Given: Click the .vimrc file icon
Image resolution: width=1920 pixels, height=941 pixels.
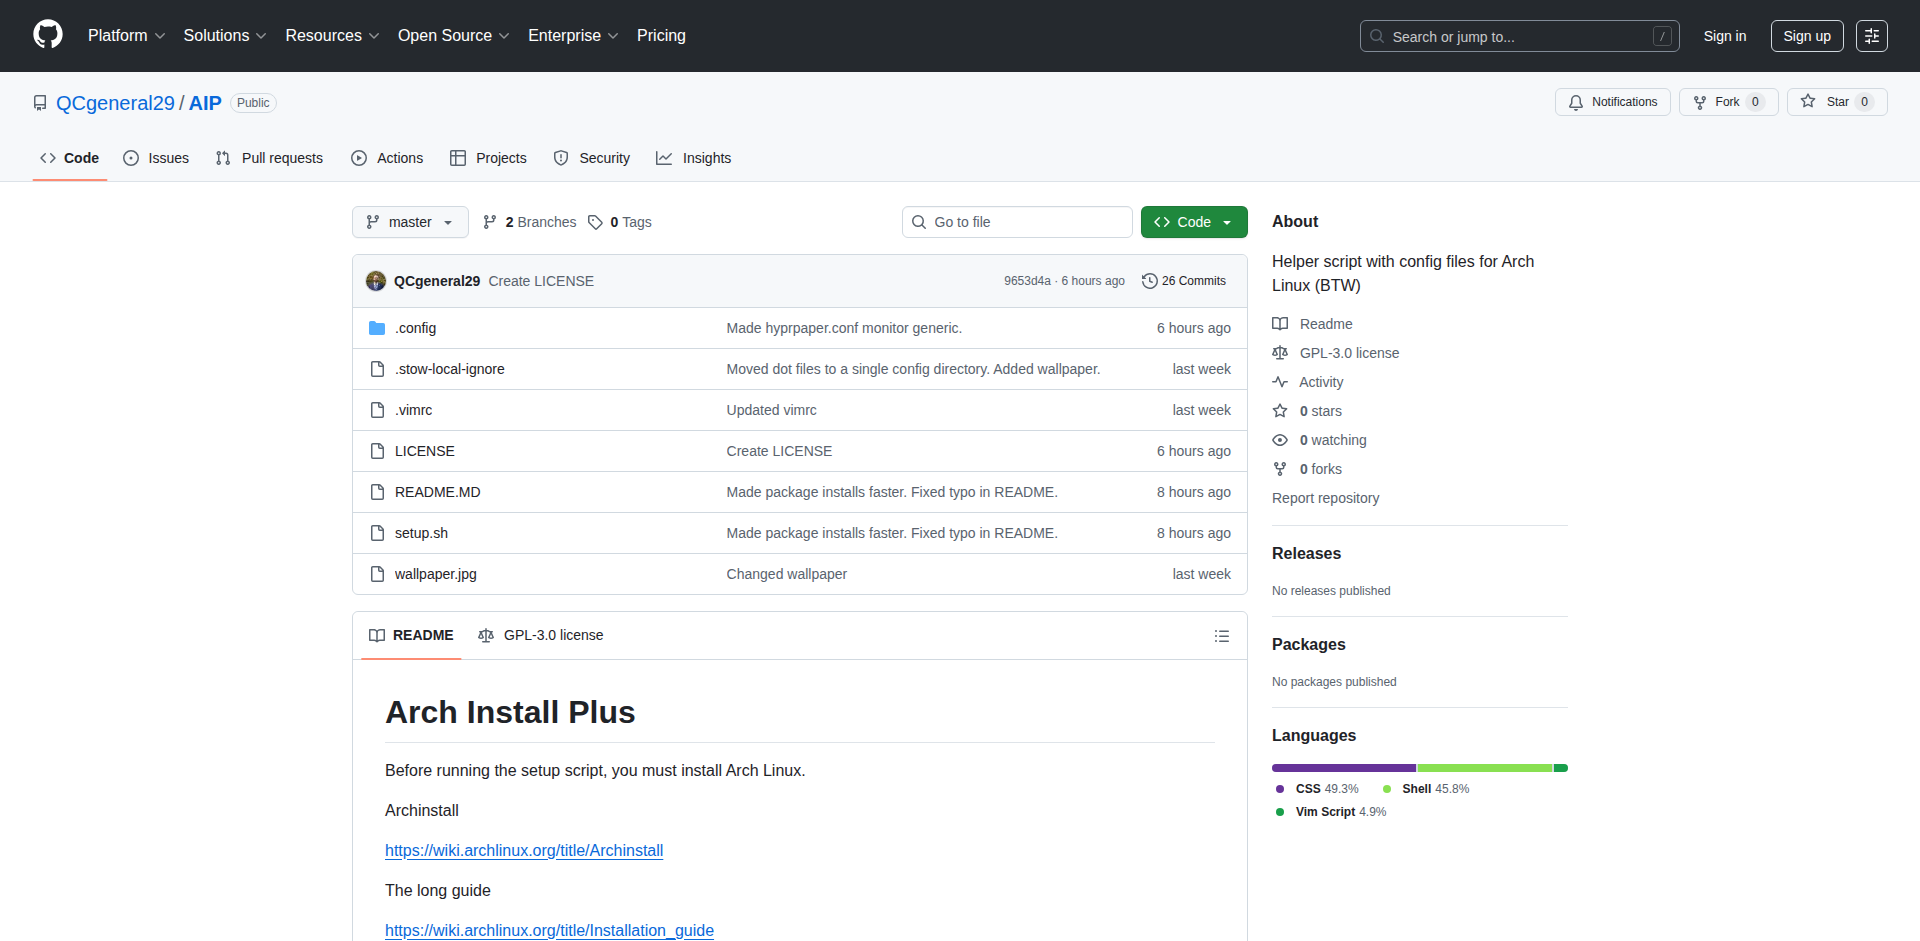Looking at the screenshot, I should 377,410.
